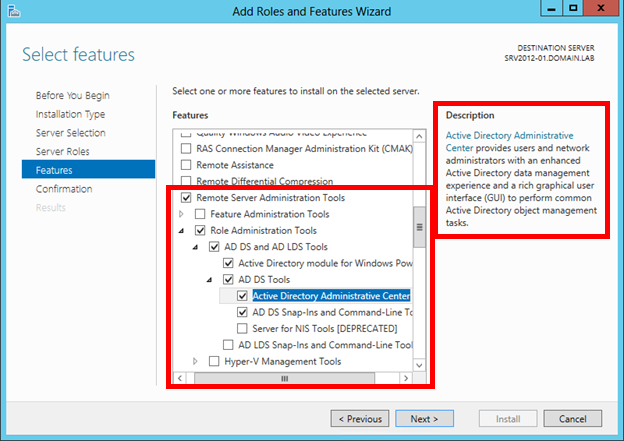Click SRV2012-01.DOMAIN.LAB server name

click(549, 58)
